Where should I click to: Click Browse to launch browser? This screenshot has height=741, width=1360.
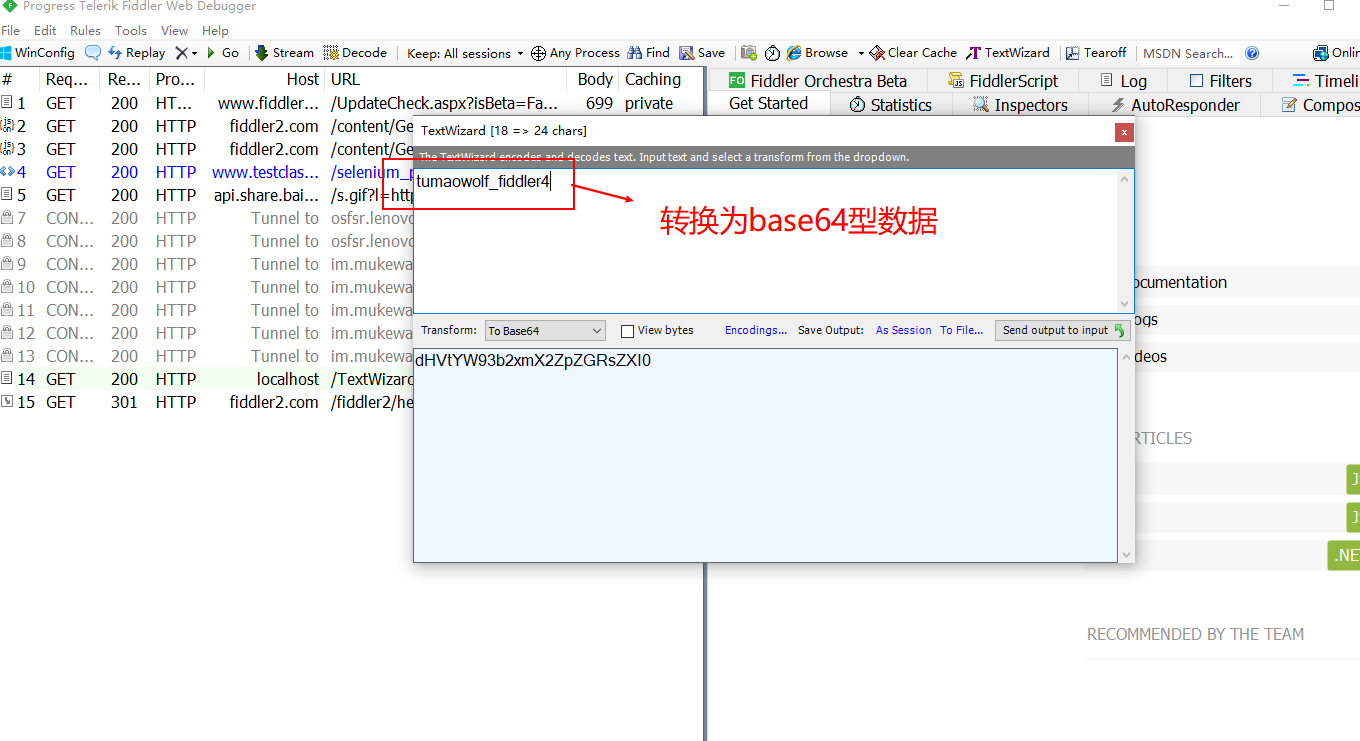tap(817, 53)
